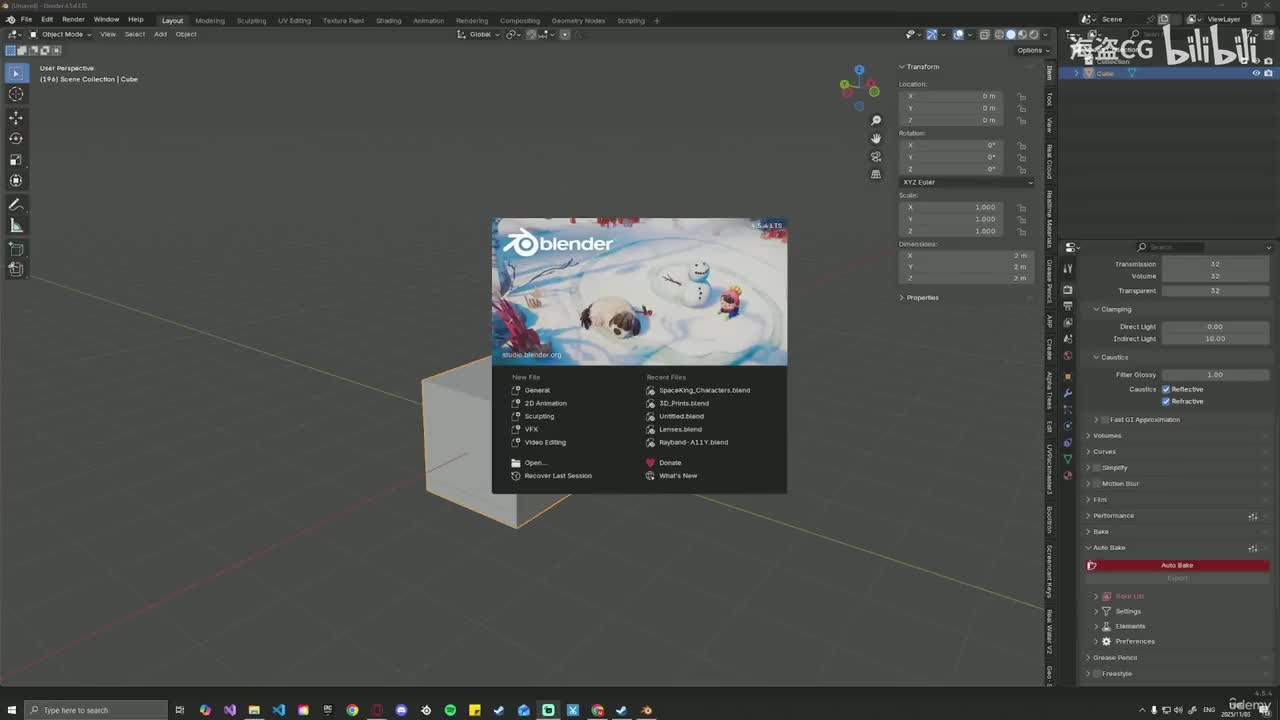The image size is (1280, 720).
Task: Open the Scene properties tab icon
Action: click(1068, 340)
